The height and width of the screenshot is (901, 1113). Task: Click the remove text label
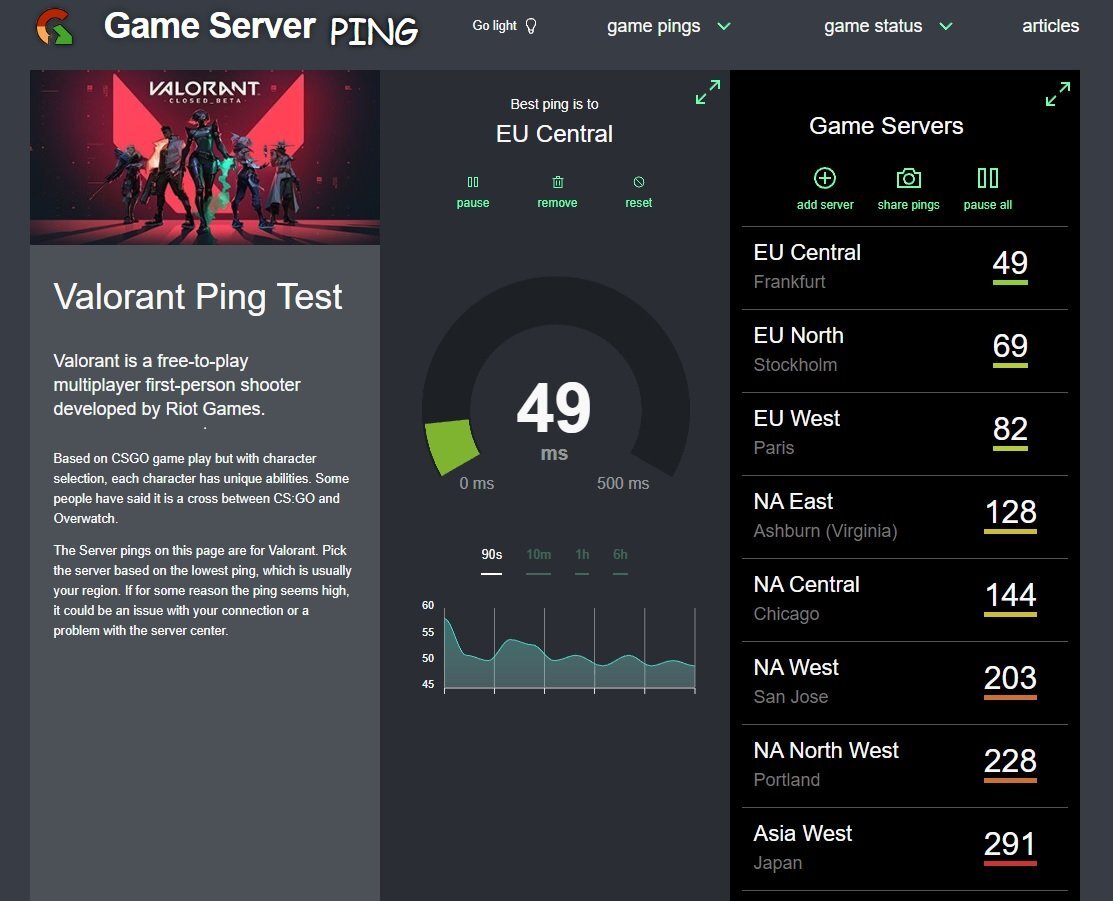[557, 203]
